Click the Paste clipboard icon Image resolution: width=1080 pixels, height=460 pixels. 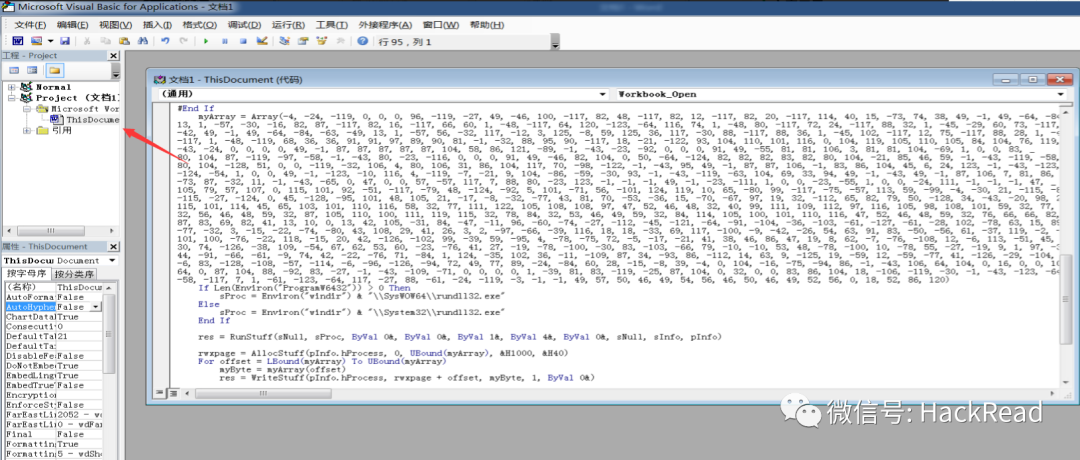(x=125, y=41)
